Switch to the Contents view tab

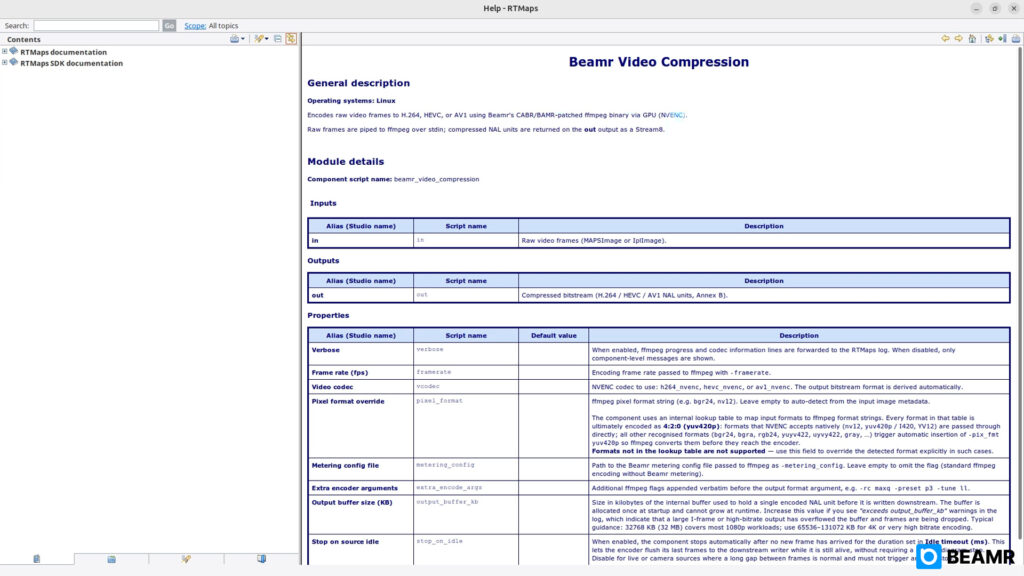[x=37, y=559]
